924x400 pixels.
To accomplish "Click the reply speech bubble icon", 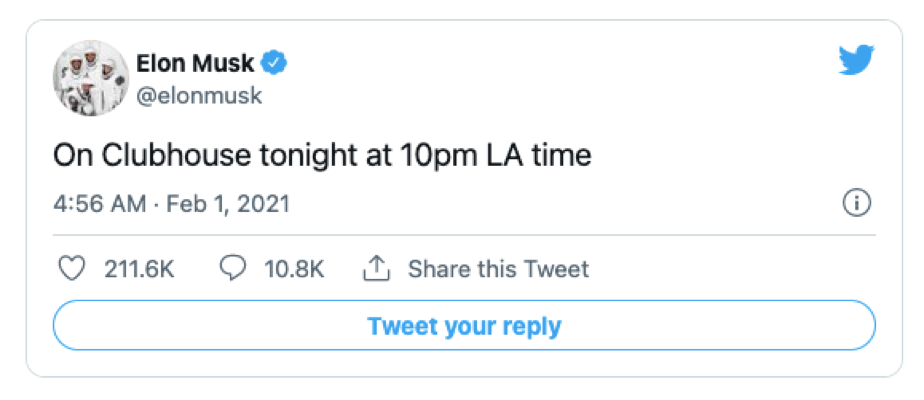I will tap(231, 268).
